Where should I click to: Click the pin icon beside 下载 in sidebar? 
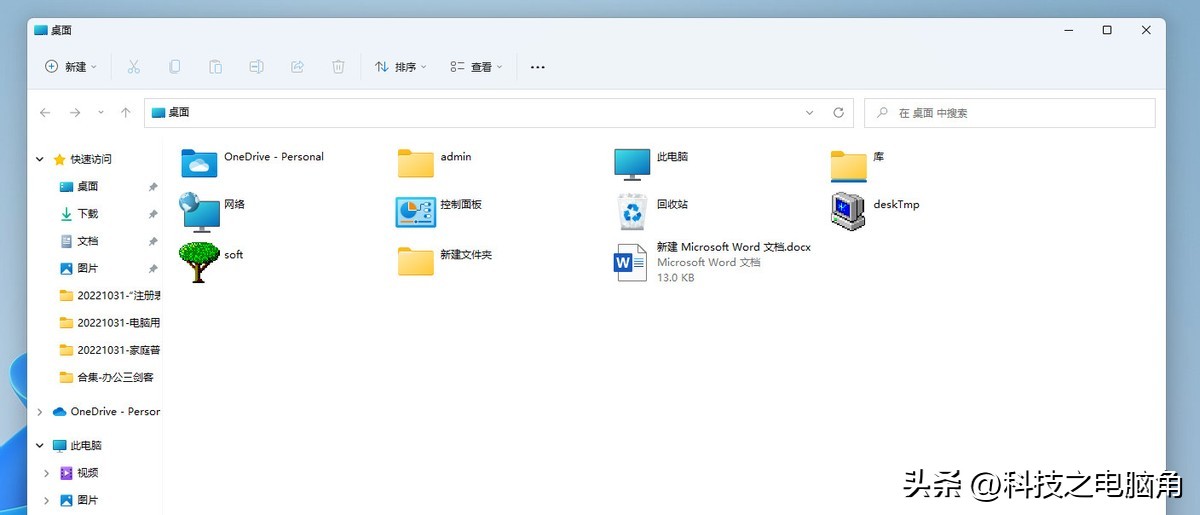point(152,213)
